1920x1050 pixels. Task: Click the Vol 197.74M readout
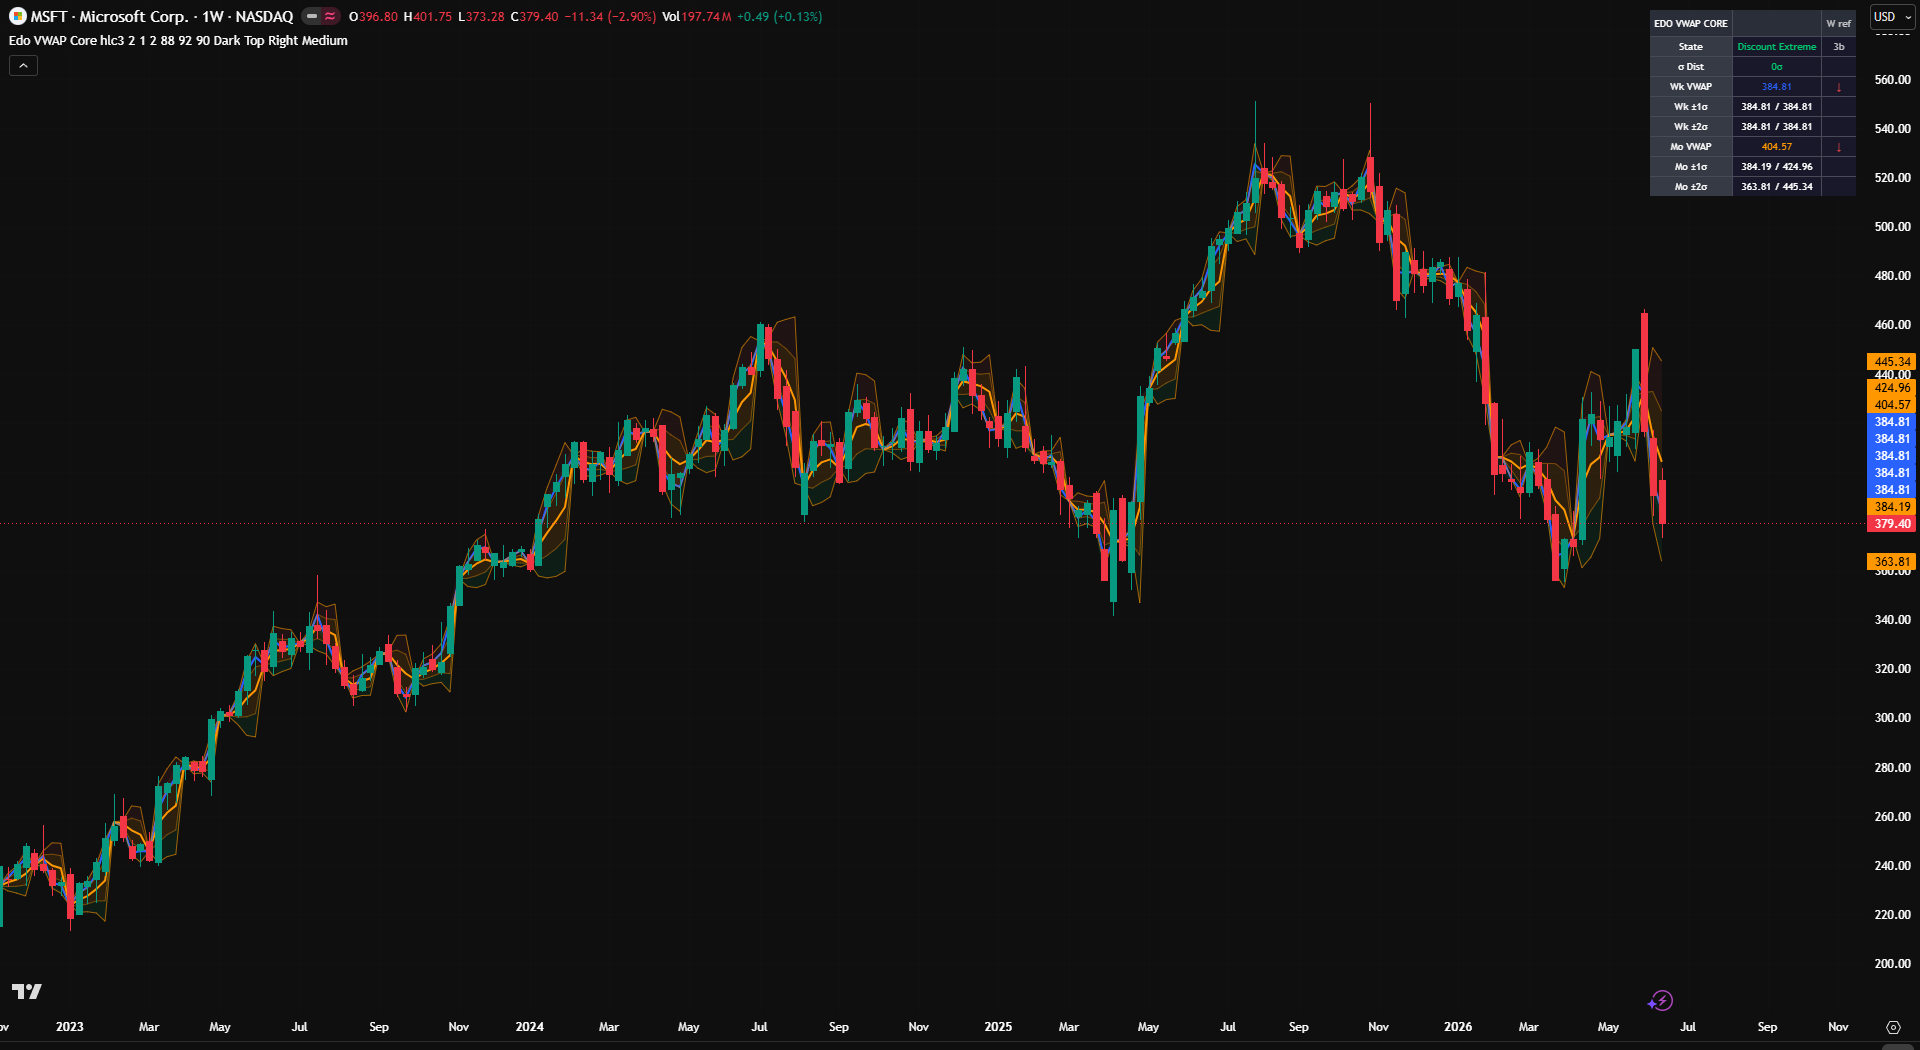pyautogui.click(x=697, y=16)
